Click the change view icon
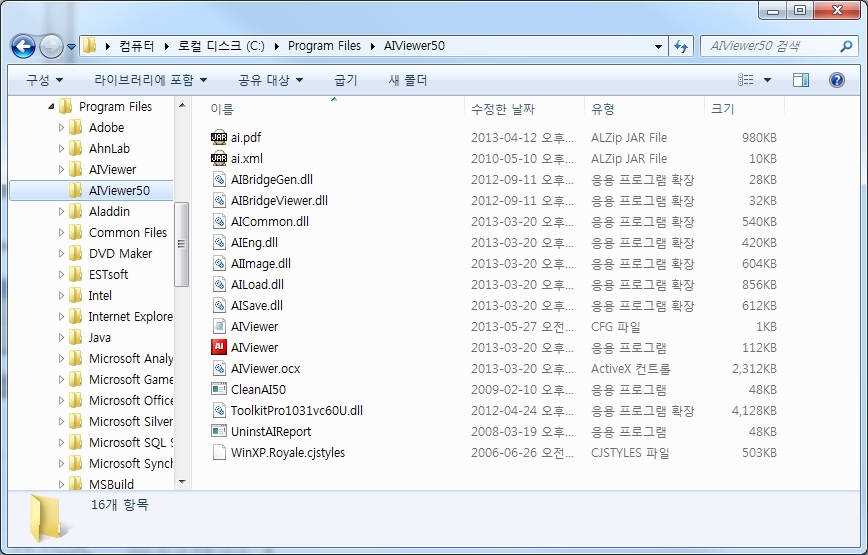 (746, 80)
